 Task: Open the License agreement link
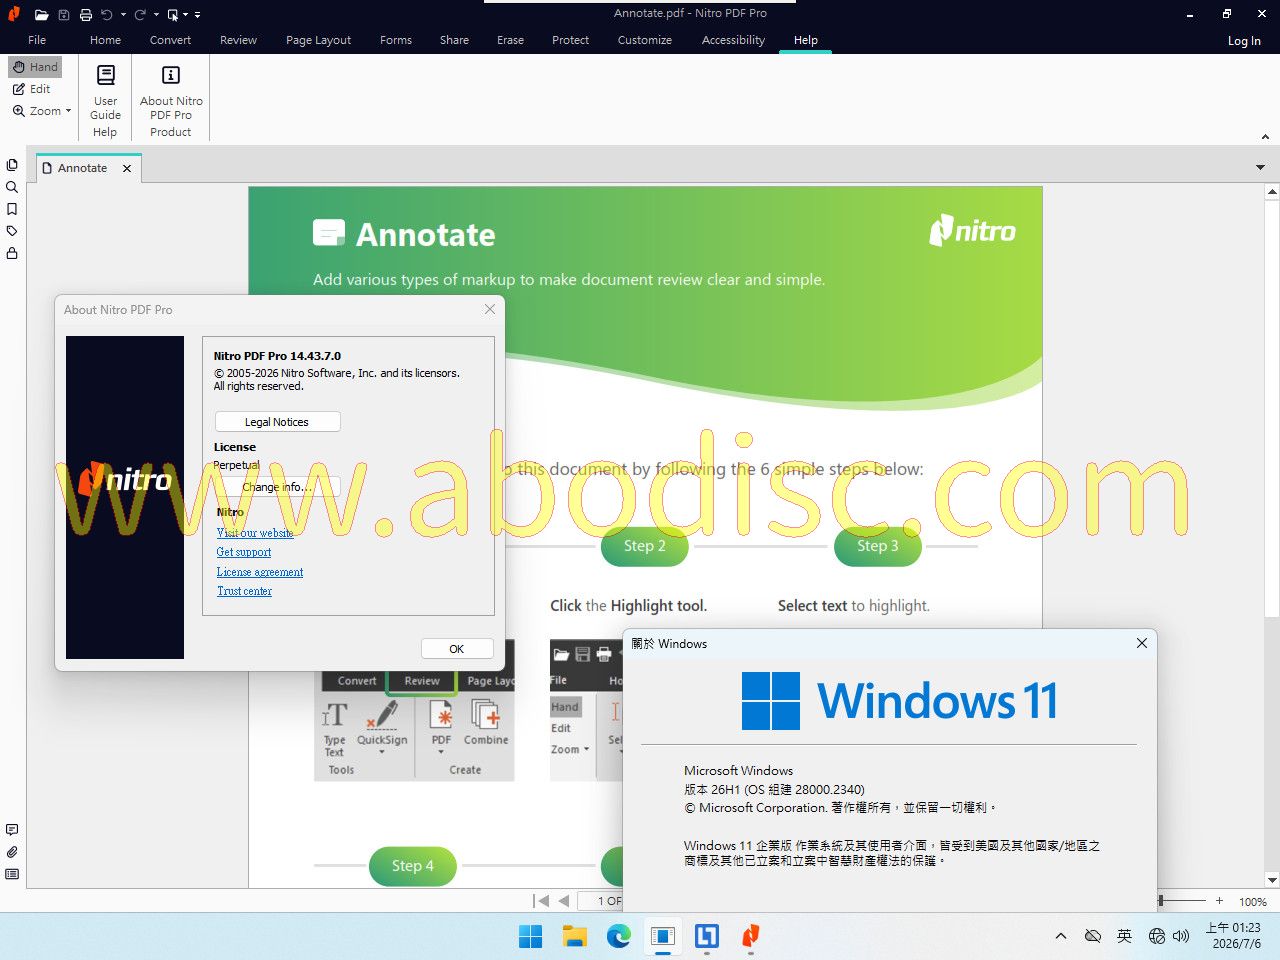[x=260, y=572]
